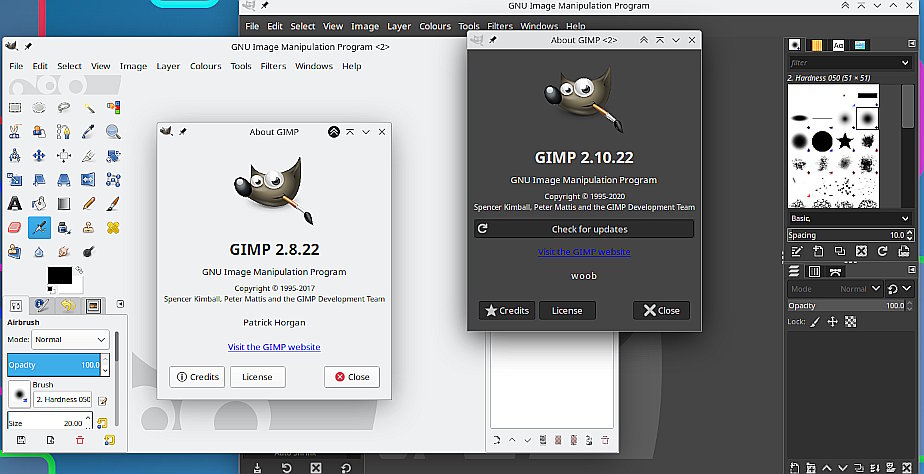The image size is (924, 474).
Task: Open the mode reset dropdown beside layer Mode
Action: tap(899, 289)
